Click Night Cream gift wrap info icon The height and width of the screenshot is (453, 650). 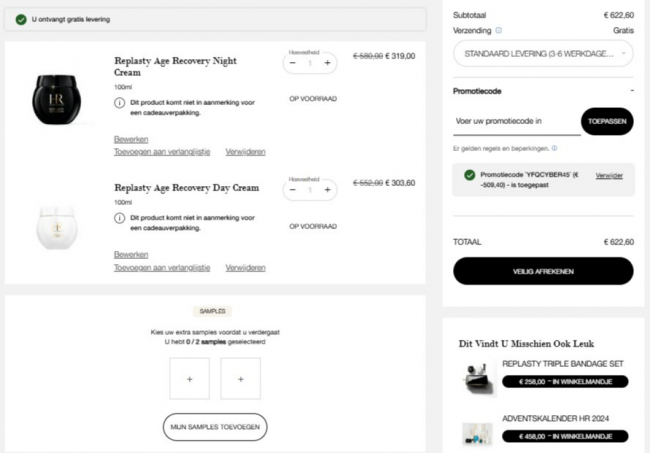[x=119, y=103]
